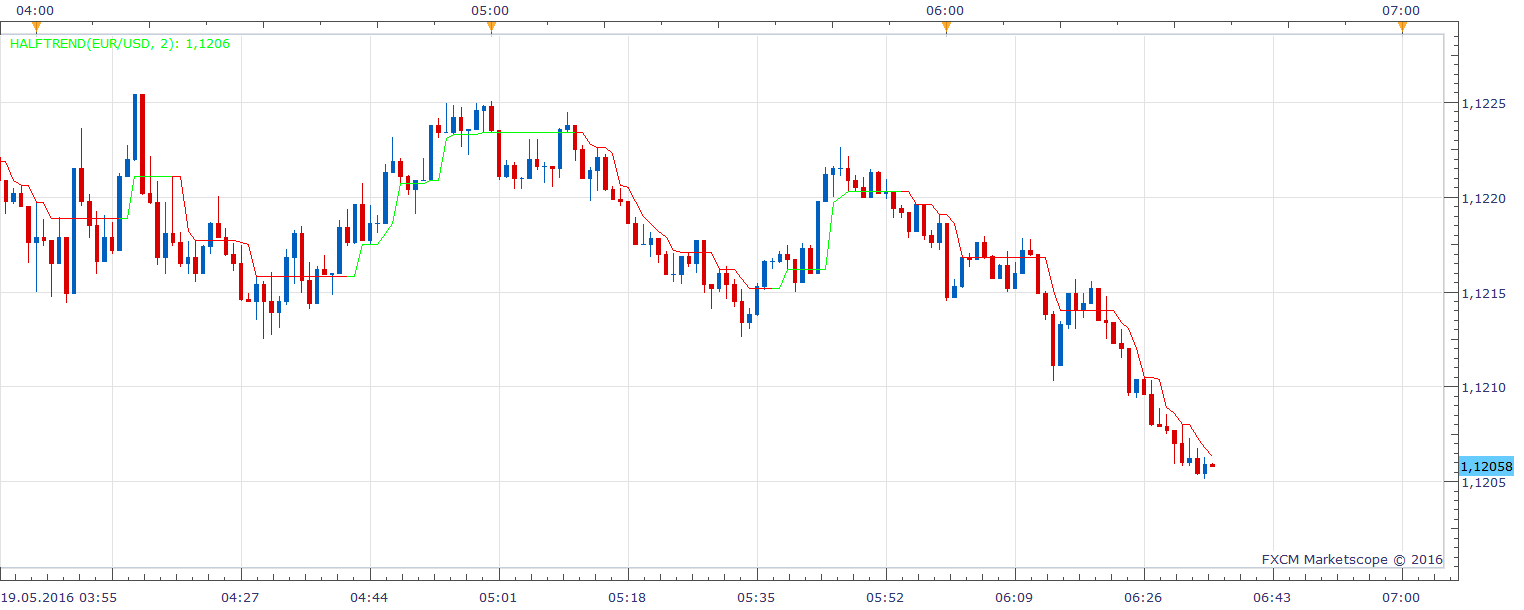Click the 1,1220 price axis label
1524x610 pixels.
[x=1484, y=199]
